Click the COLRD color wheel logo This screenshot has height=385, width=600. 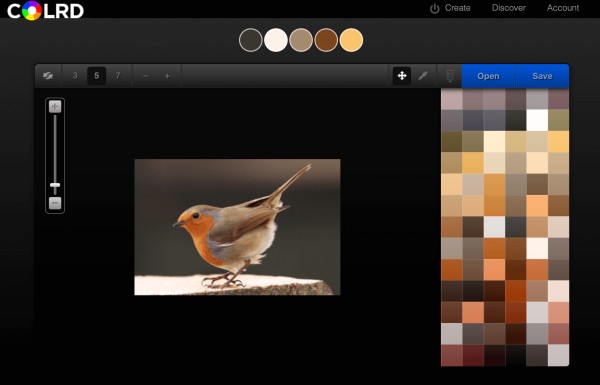(32, 10)
